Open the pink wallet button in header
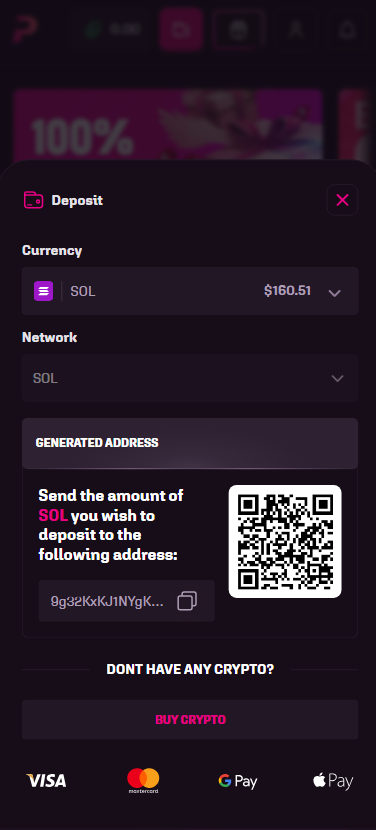Screen dimensions: 376x830 [182, 29]
